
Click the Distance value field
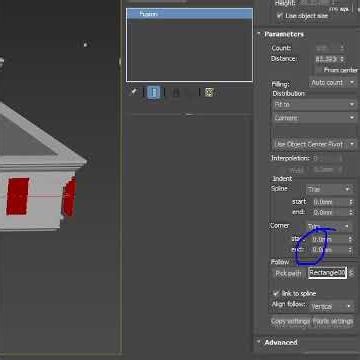326,59
